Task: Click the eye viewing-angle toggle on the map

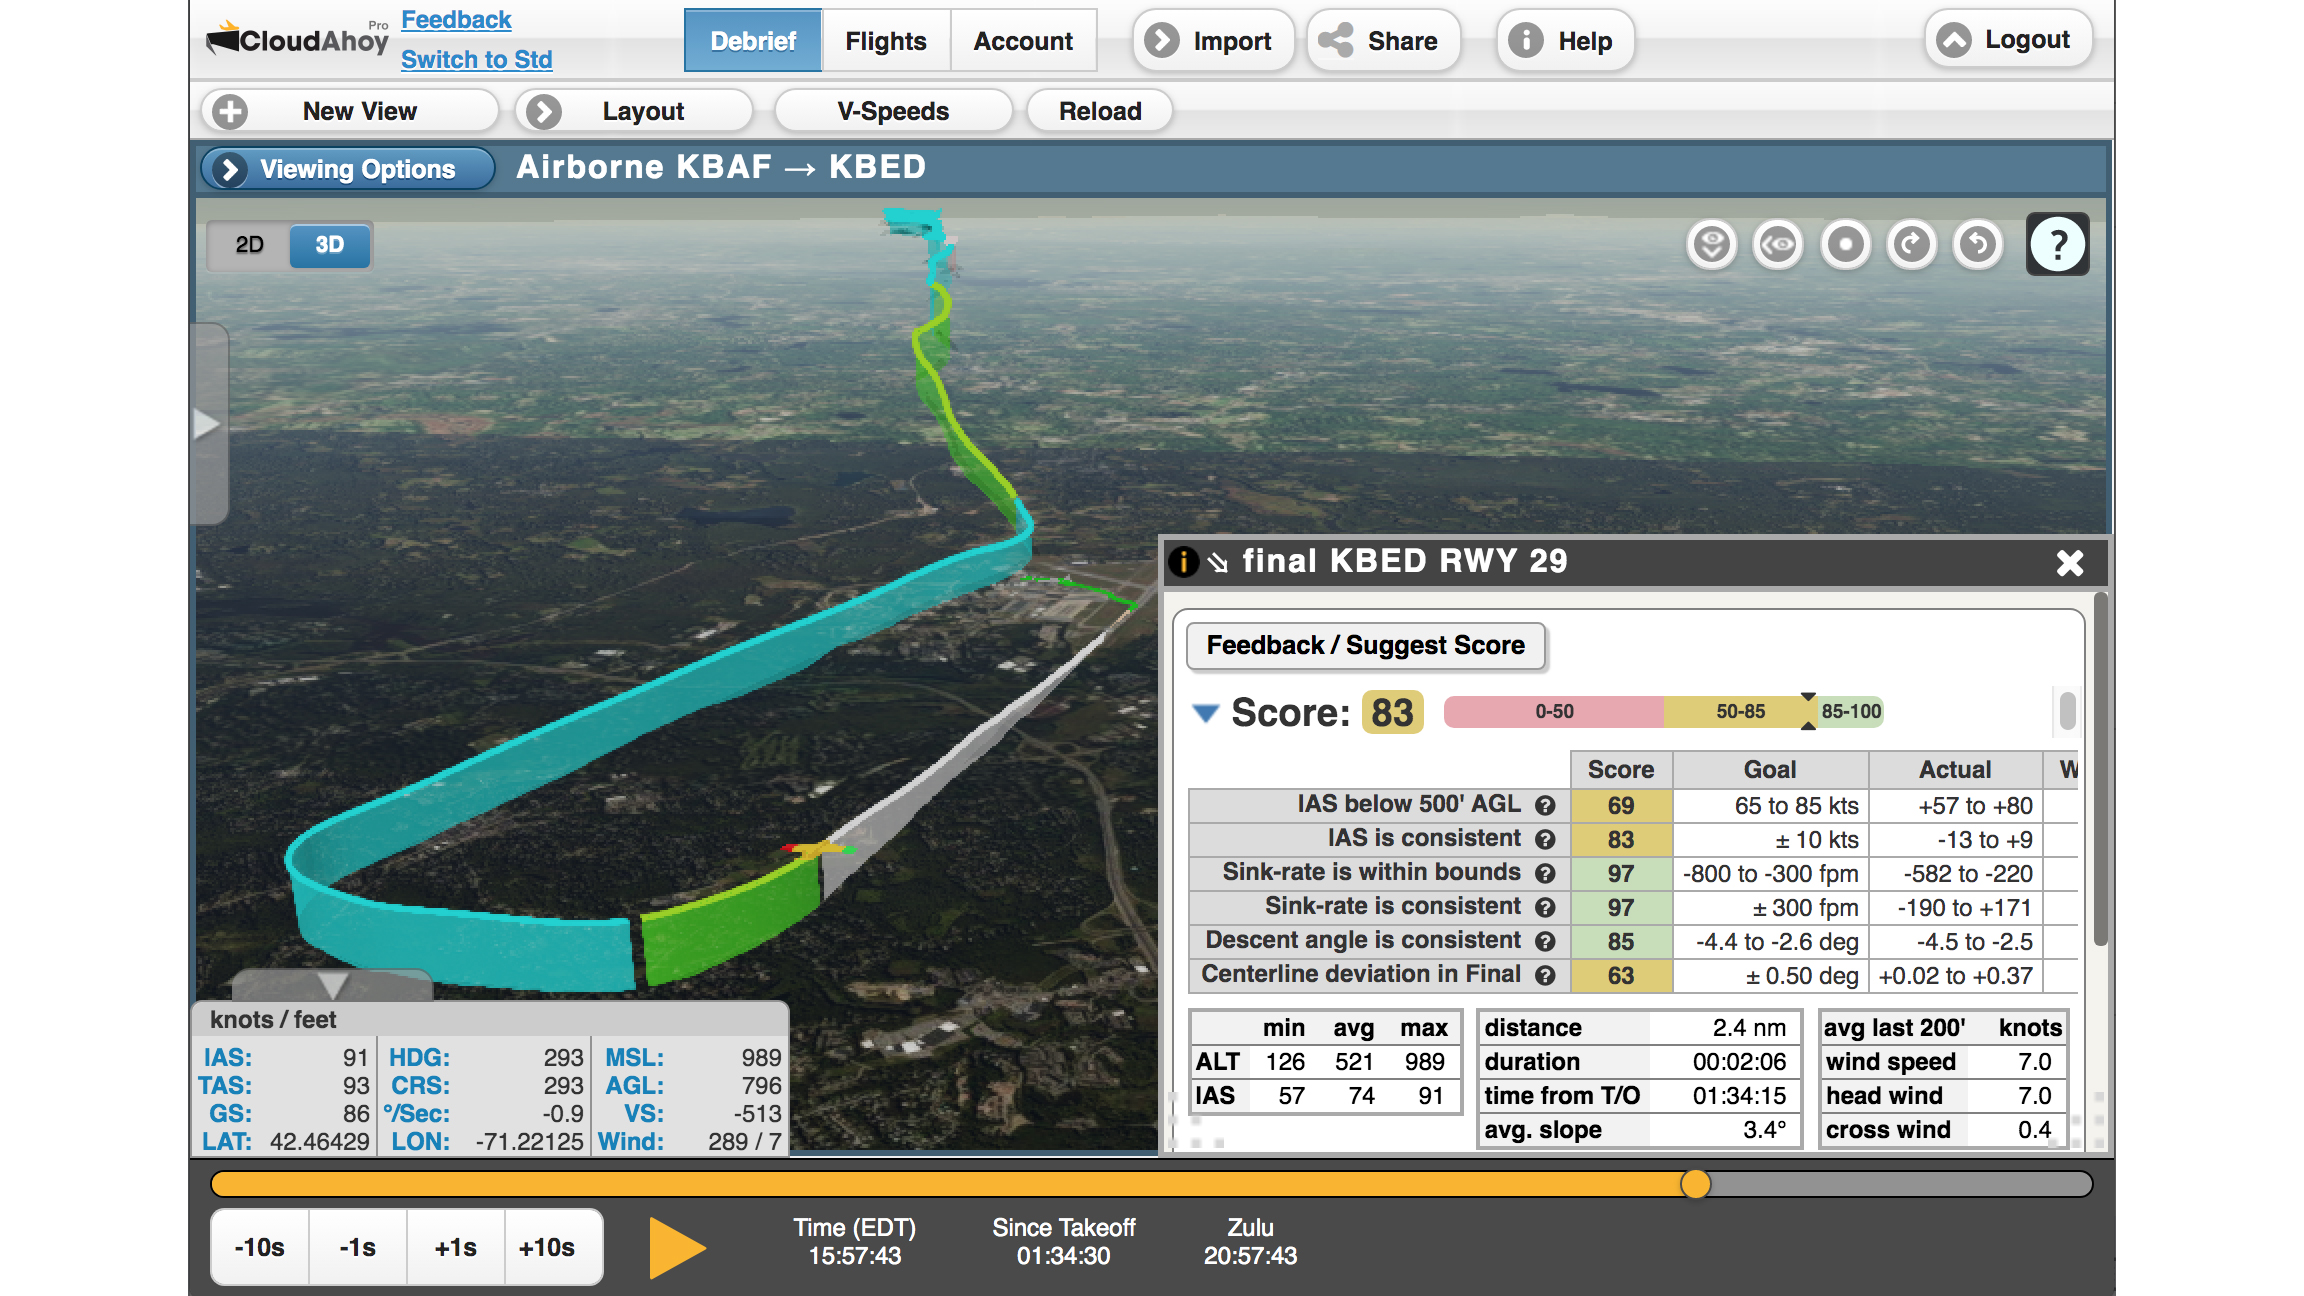Action: point(1777,244)
